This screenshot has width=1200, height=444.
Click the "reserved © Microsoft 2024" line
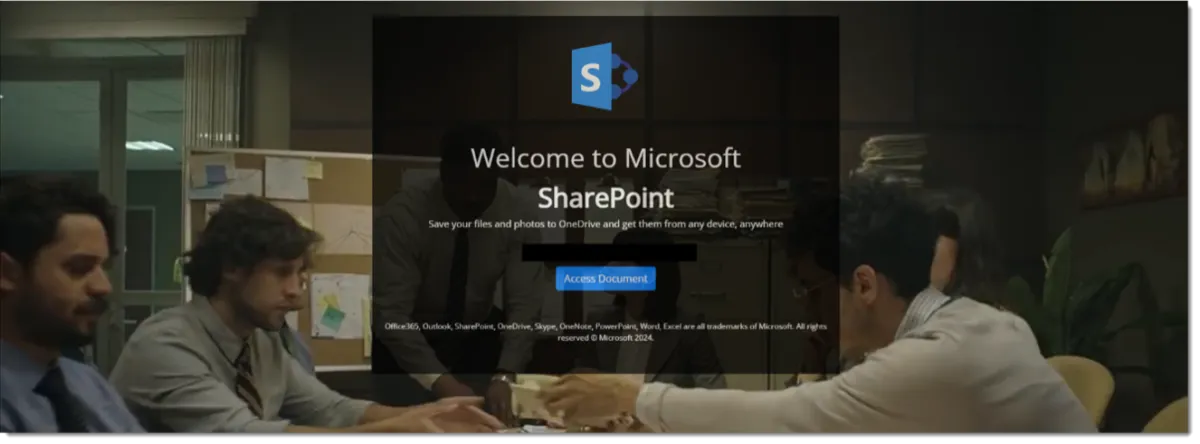pos(606,338)
